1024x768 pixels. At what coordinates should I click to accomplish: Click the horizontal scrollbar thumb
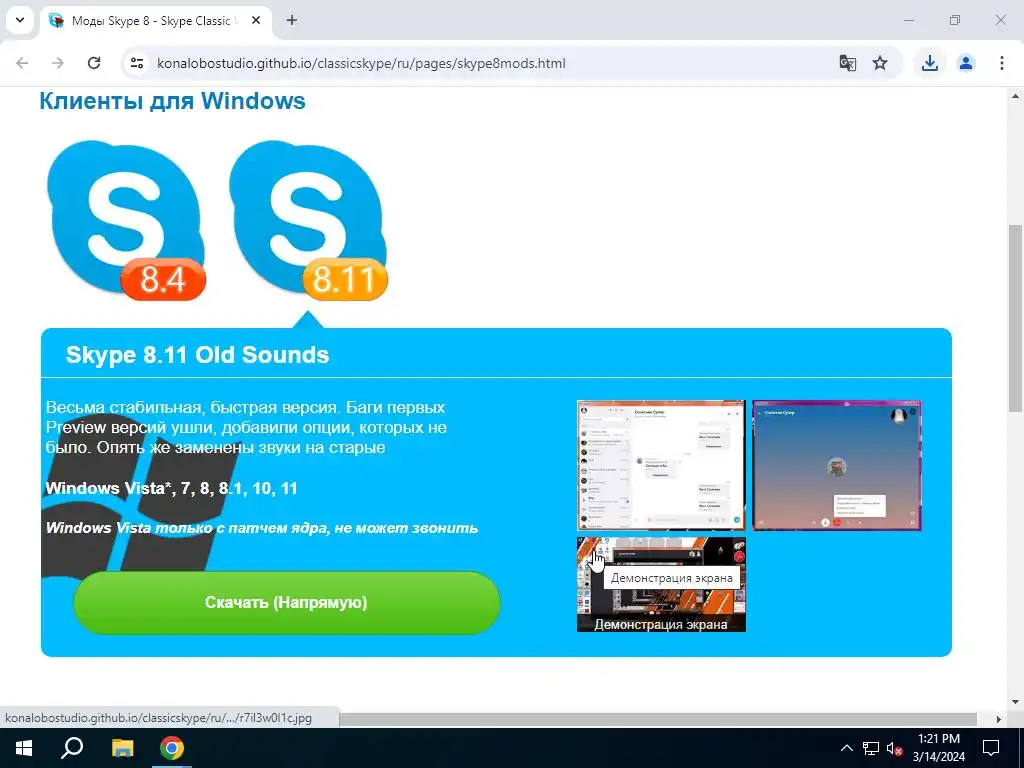click(658, 719)
